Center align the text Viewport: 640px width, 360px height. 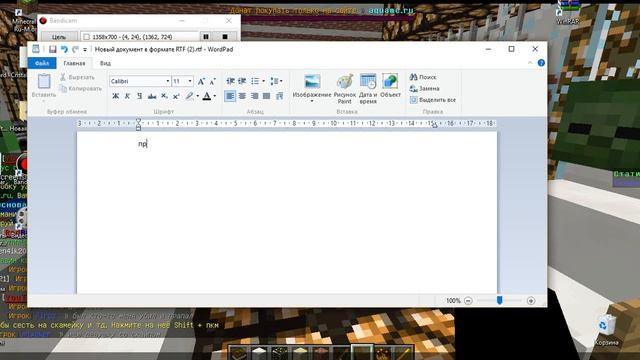pos(242,96)
